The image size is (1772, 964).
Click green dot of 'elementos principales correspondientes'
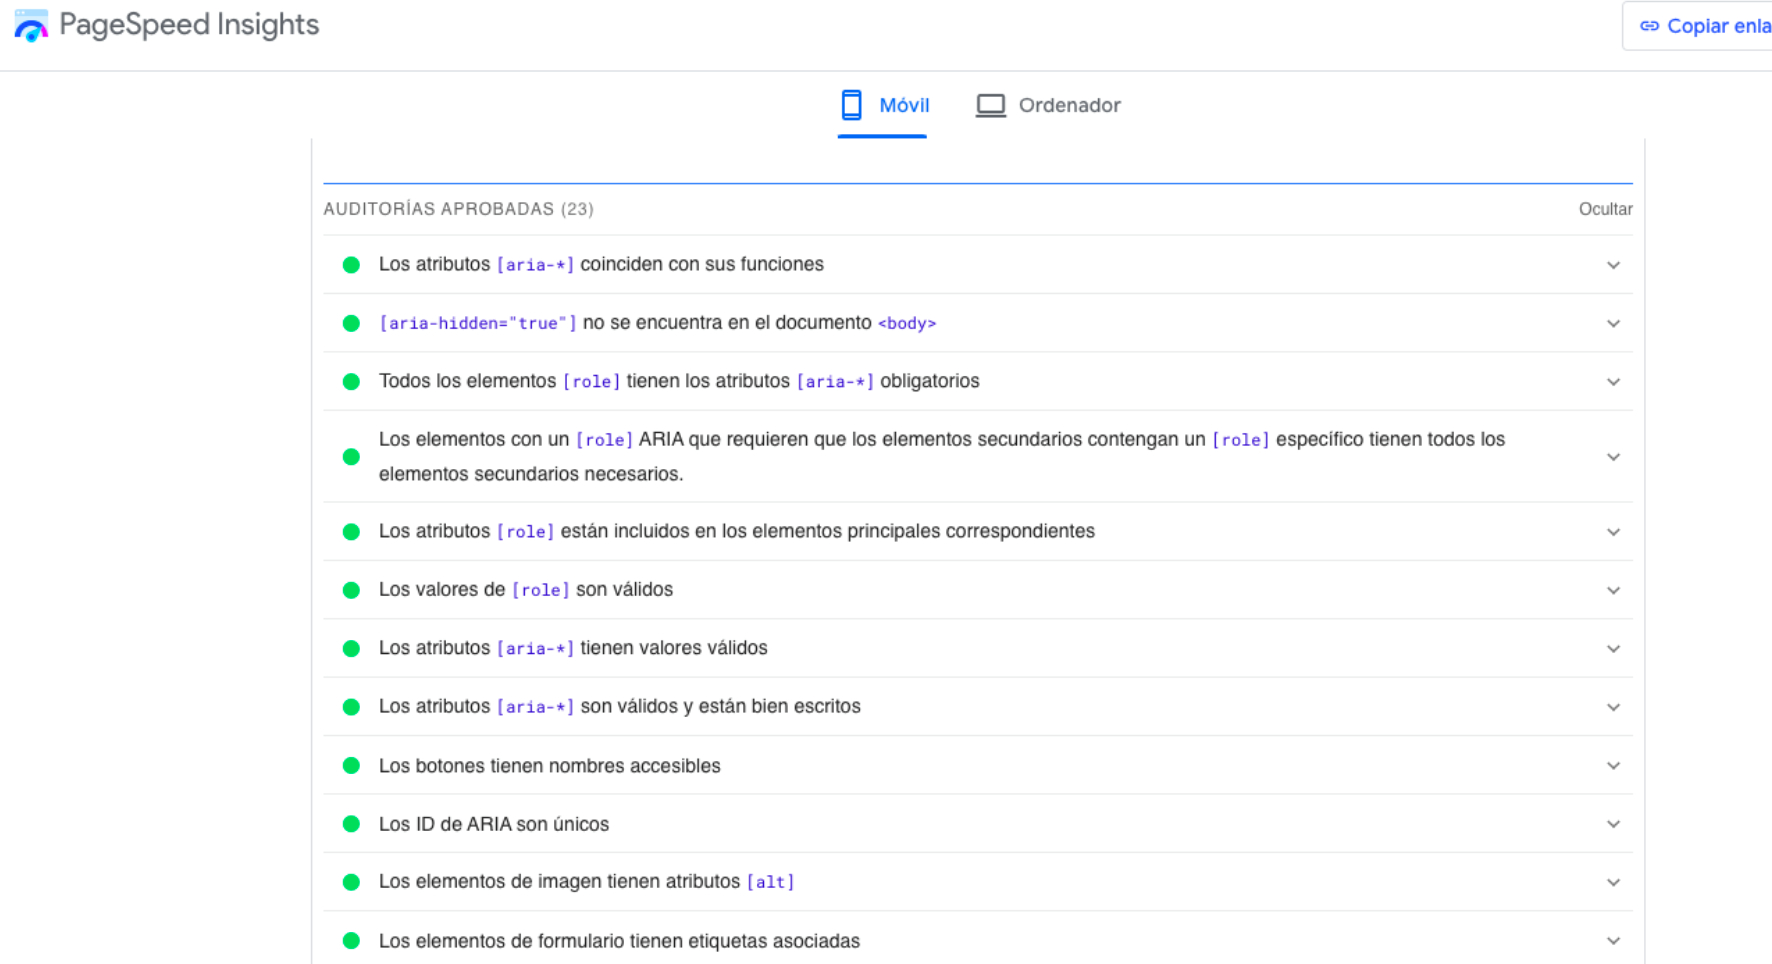[351, 532]
